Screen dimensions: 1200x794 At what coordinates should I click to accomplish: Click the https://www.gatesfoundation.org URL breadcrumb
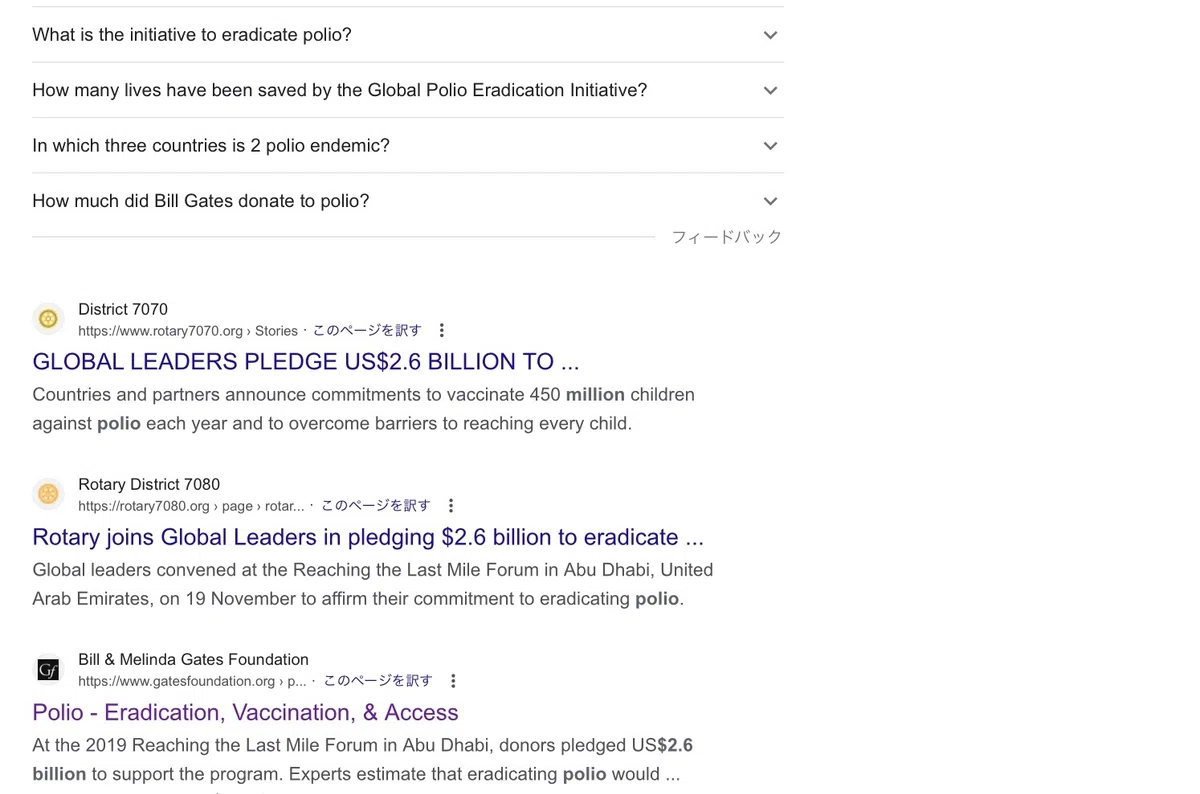[x=192, y=681]
